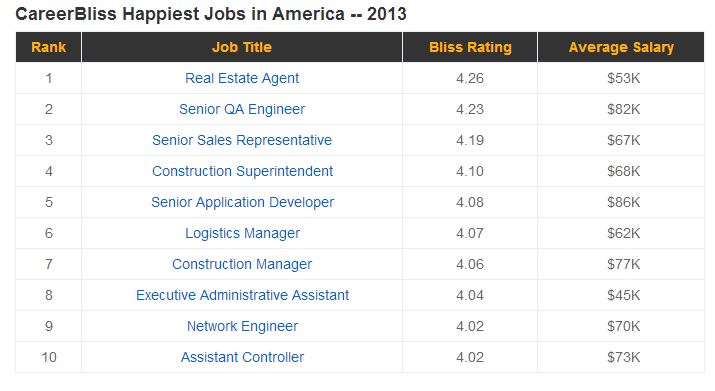715x391 pixels.
Task: Click the 4.10 bliss rating cell
Action: click(x=470, y=171)
